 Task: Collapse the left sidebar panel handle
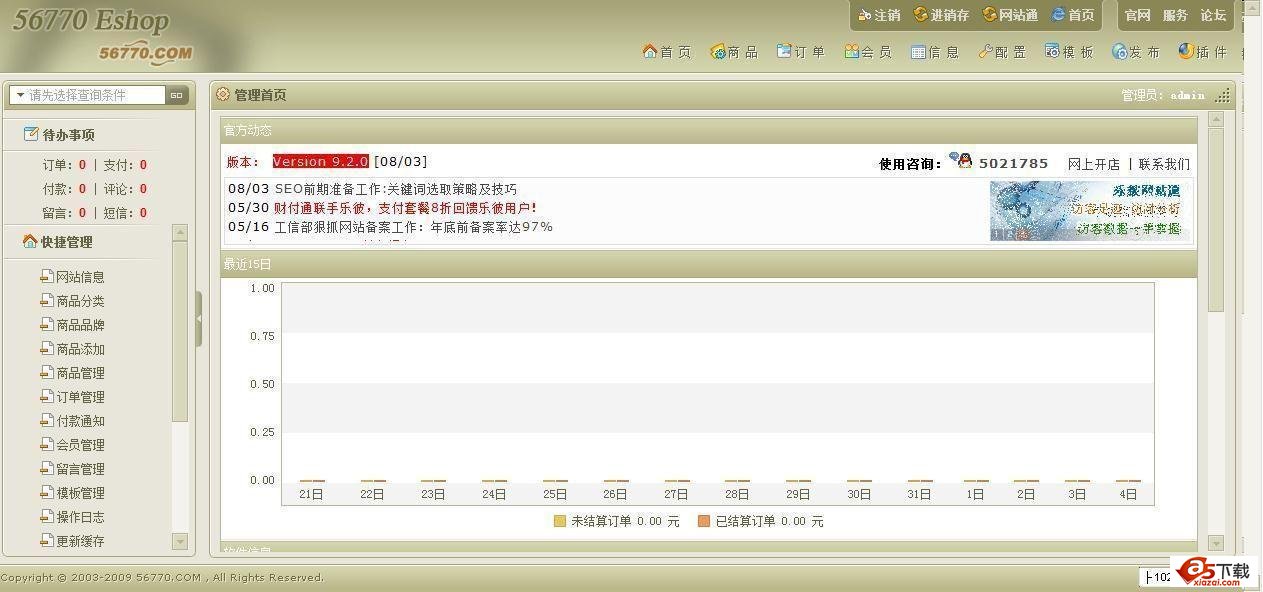click(x=199, y=318)
